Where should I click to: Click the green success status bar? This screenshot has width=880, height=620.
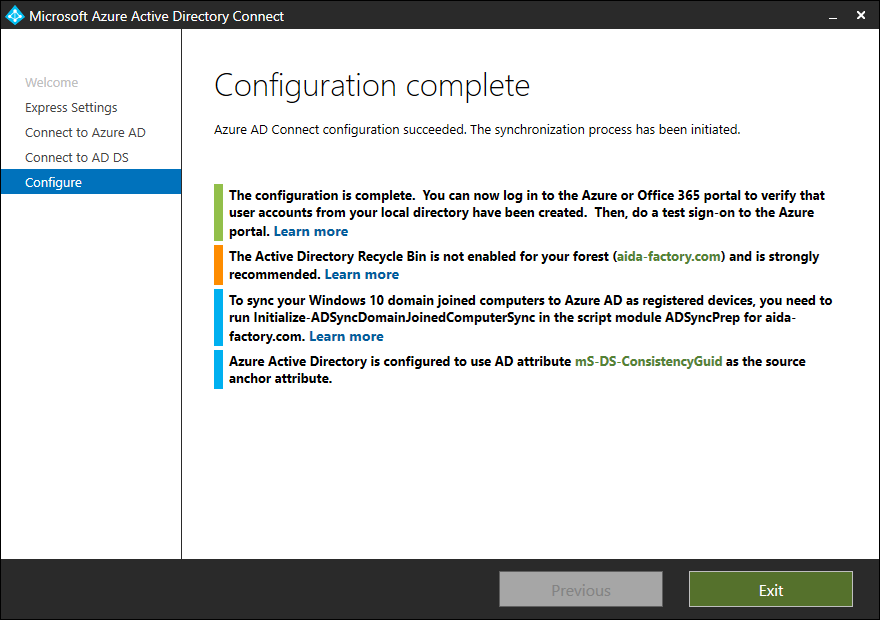(x=218, y=212)
